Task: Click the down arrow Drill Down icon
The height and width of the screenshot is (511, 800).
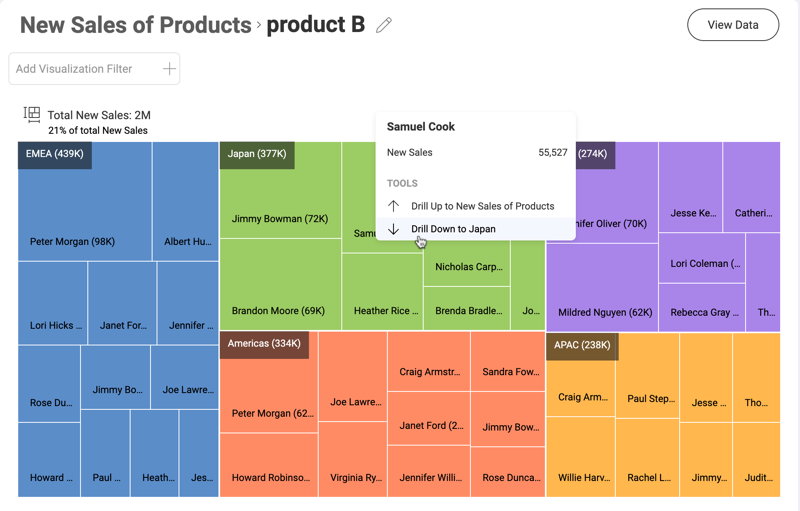Action: coord(394,229)
